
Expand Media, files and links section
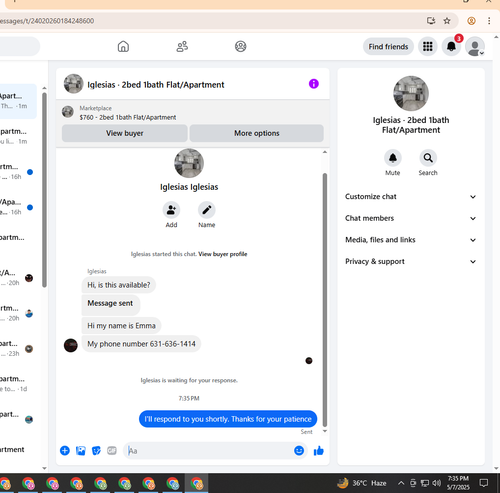pos(411,240)
